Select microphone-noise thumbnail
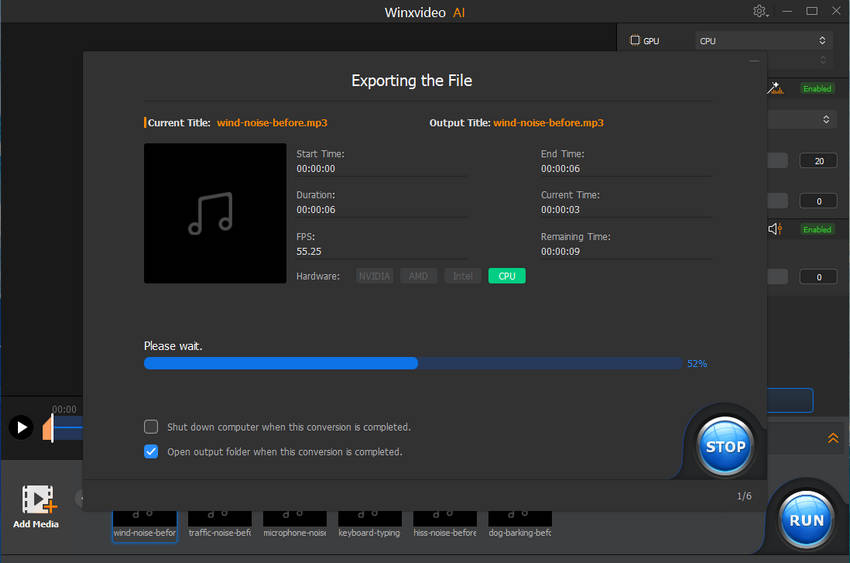 coord(294,525)
